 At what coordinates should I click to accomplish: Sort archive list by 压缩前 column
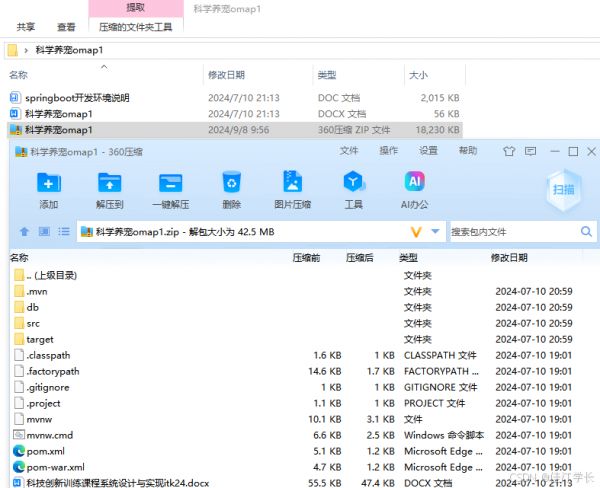pos(306,258)
